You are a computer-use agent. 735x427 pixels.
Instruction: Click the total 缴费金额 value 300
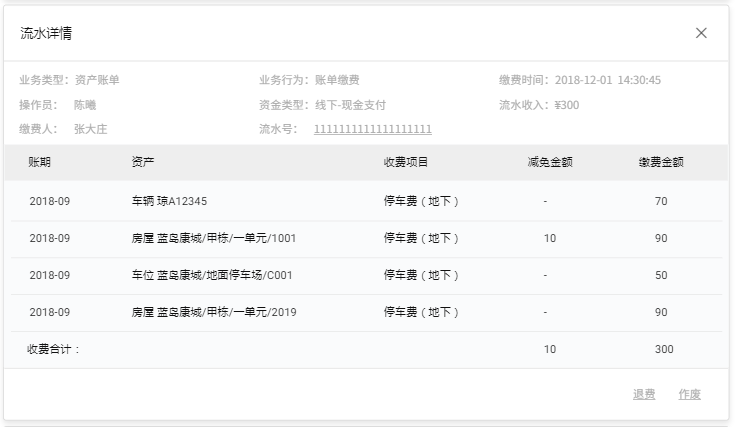tap(664, 349)
